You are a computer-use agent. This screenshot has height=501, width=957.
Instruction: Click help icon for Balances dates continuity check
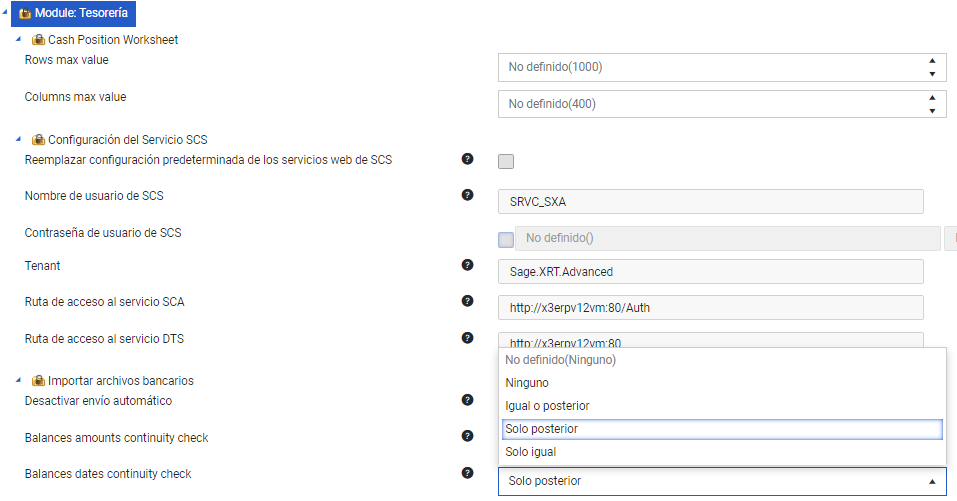[x=467, y=472]
